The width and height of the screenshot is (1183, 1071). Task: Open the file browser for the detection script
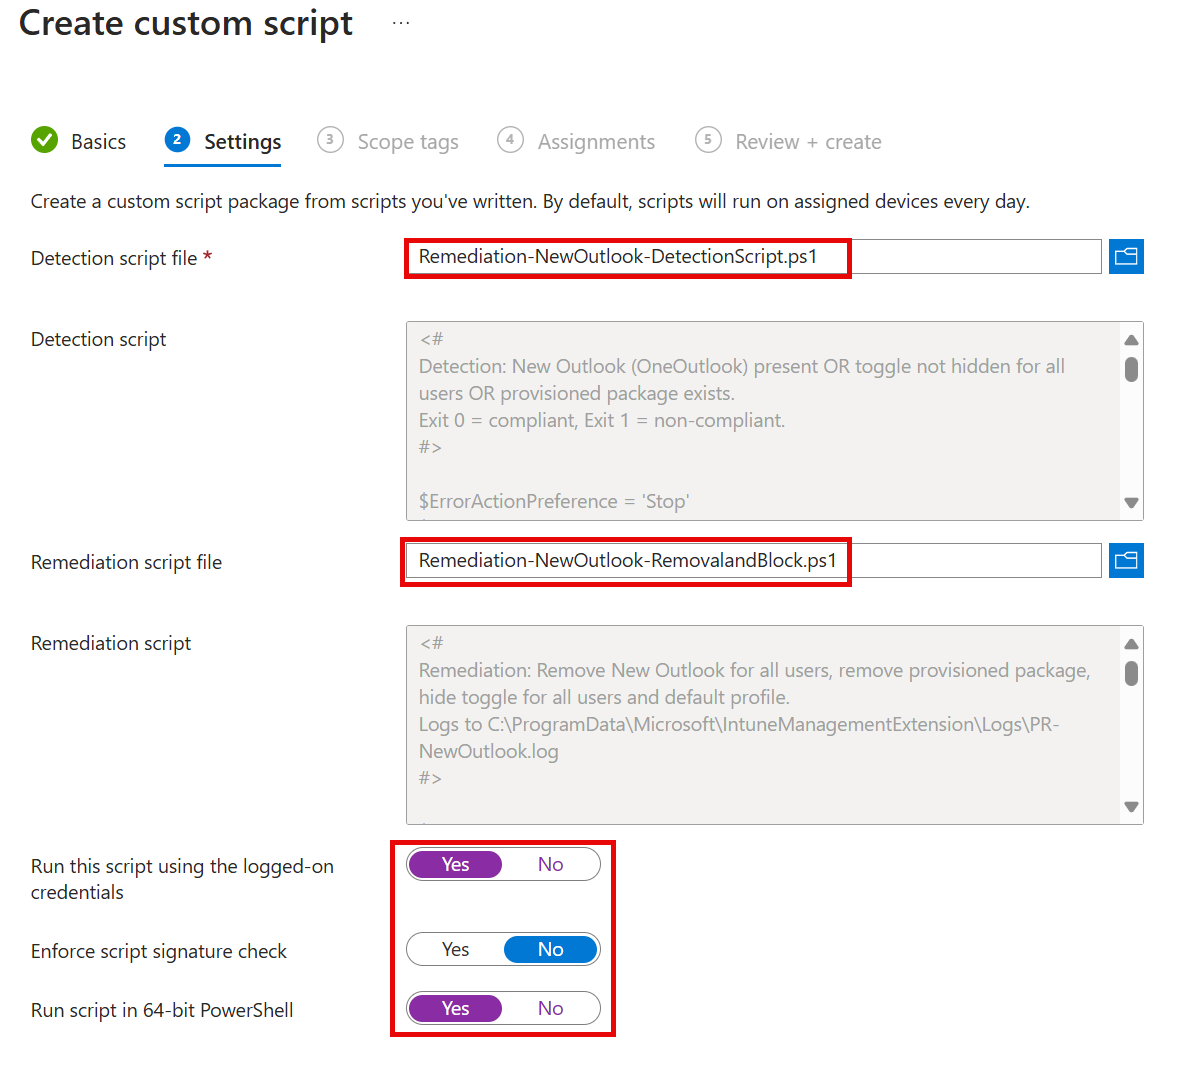click(x=1126, y=256)
